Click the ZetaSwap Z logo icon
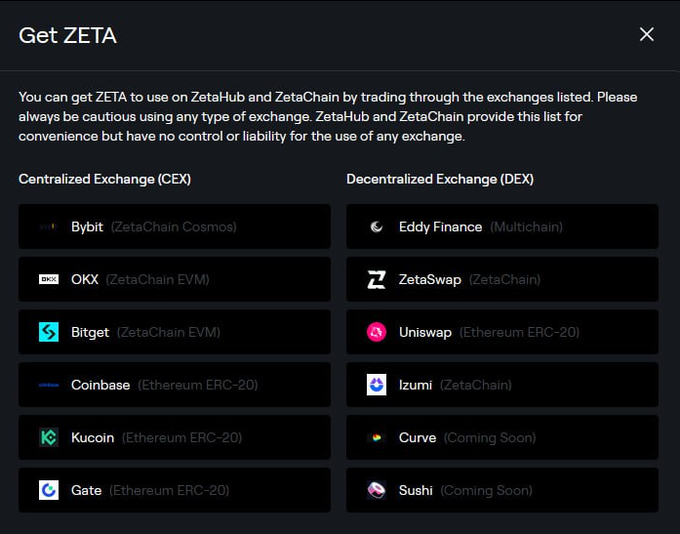 (376, 279)
